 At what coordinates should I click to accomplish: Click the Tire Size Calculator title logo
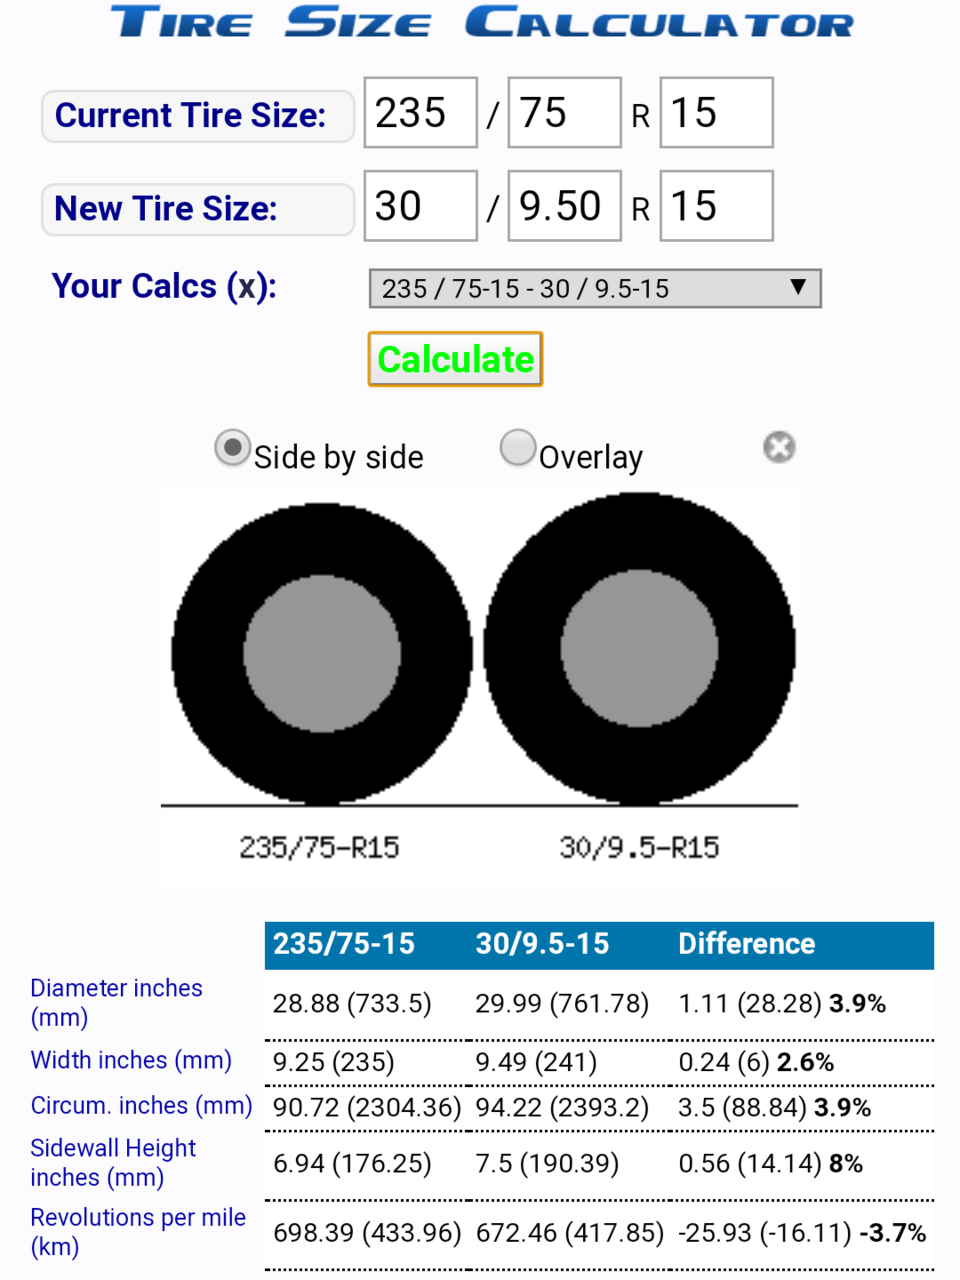point(482,22)
